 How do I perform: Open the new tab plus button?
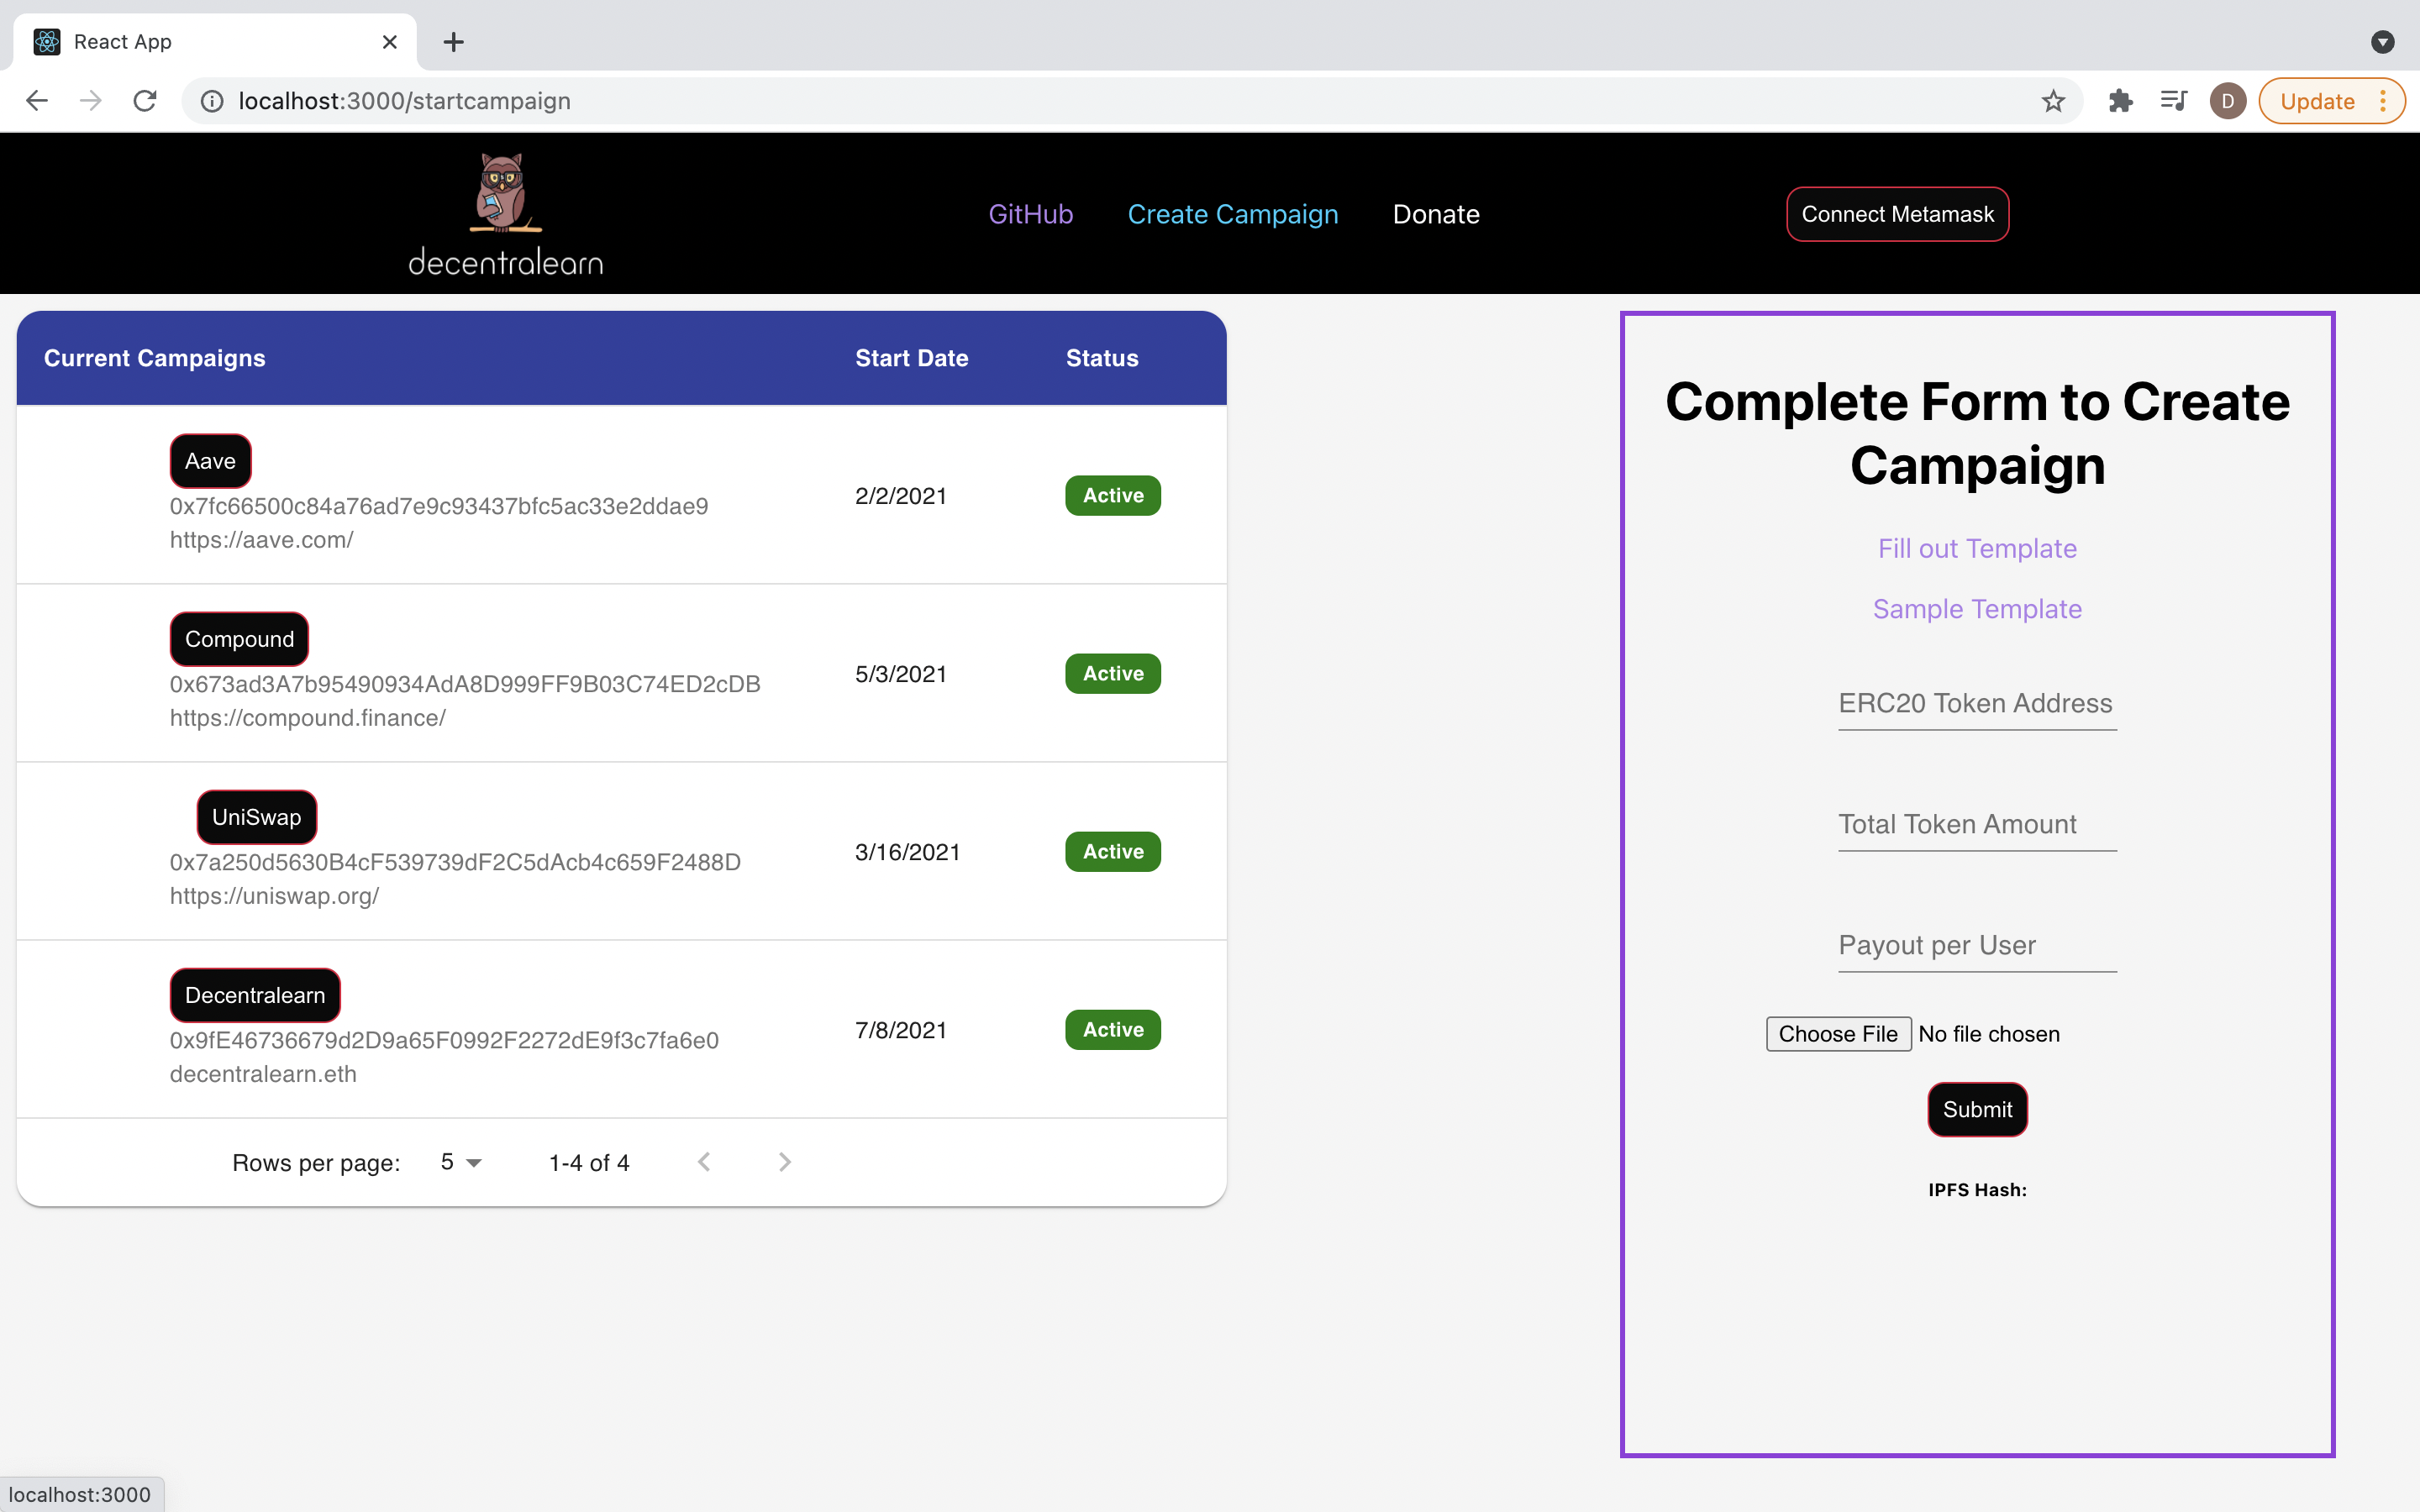[x=453, y=42]
